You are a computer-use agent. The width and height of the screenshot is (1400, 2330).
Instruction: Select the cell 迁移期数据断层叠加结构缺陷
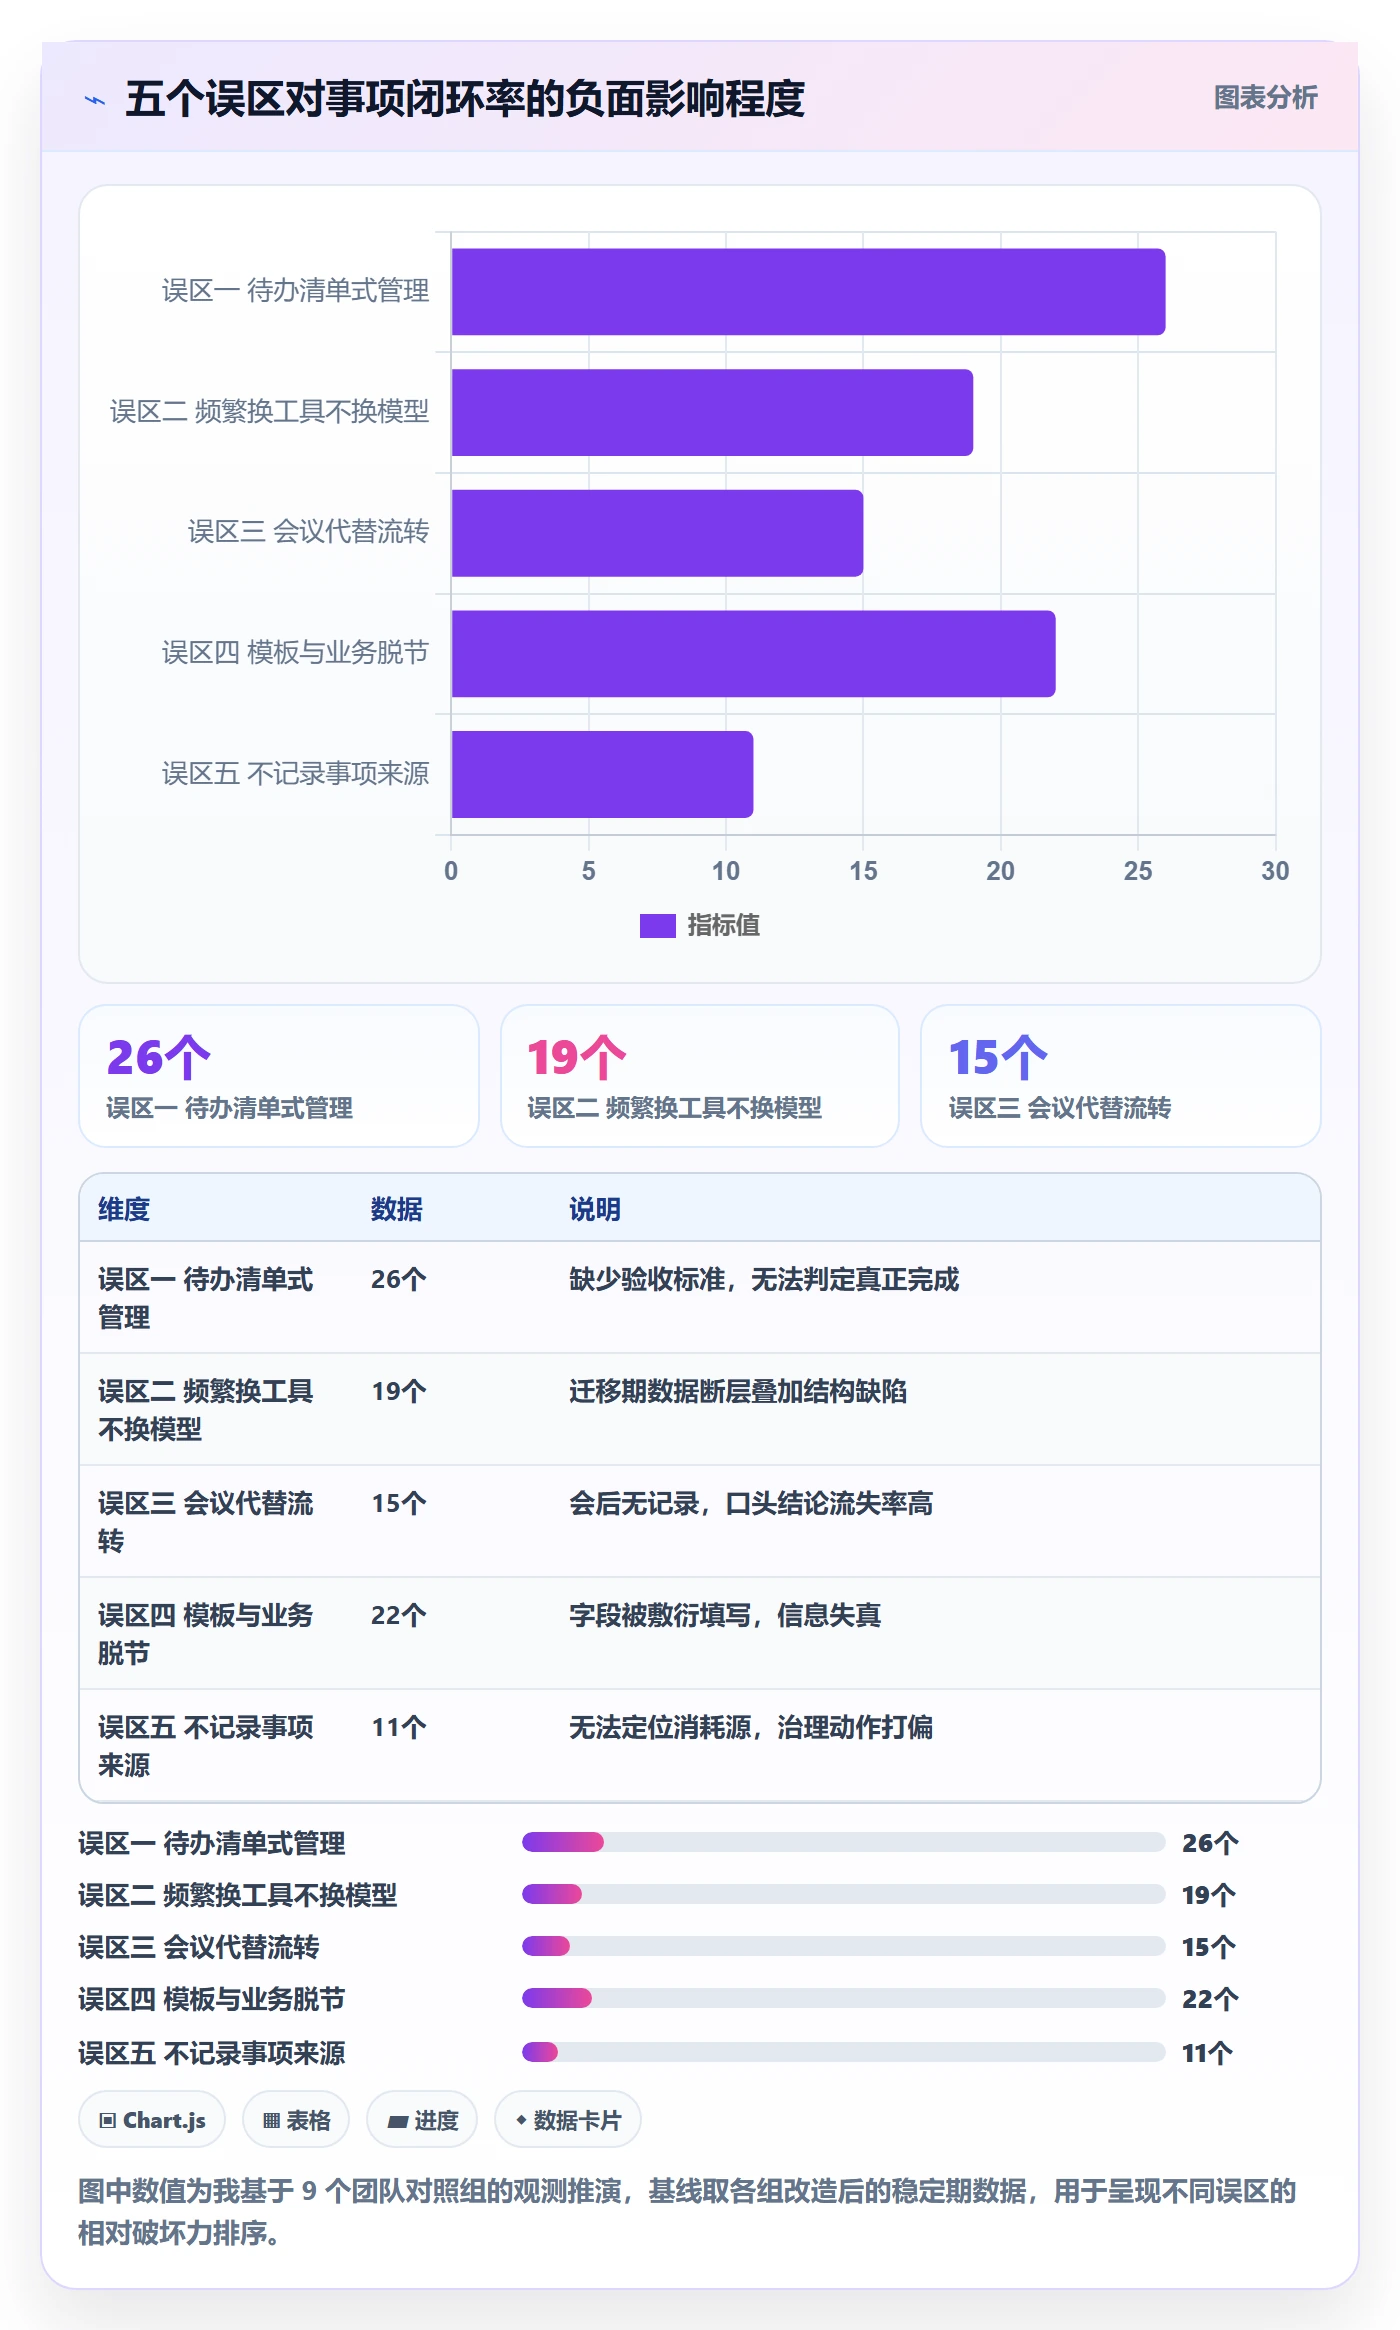point(738,1391)
